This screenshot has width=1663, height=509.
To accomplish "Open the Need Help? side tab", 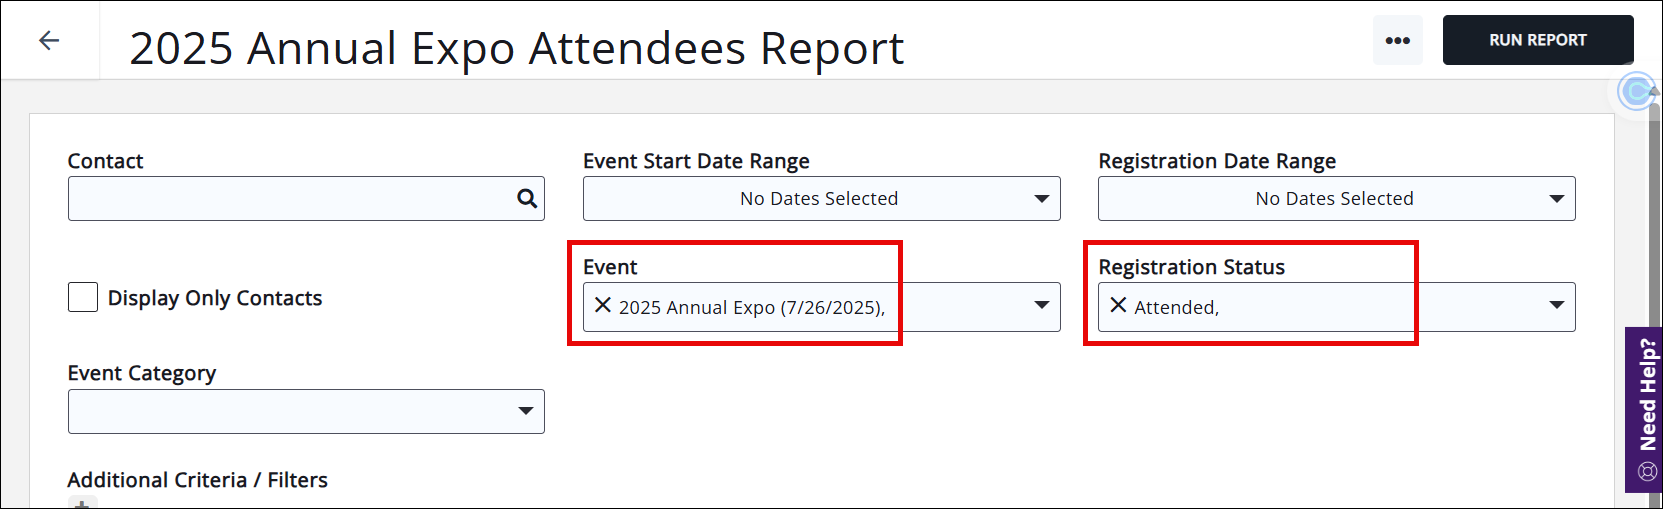I will (x=1647, y=395).
